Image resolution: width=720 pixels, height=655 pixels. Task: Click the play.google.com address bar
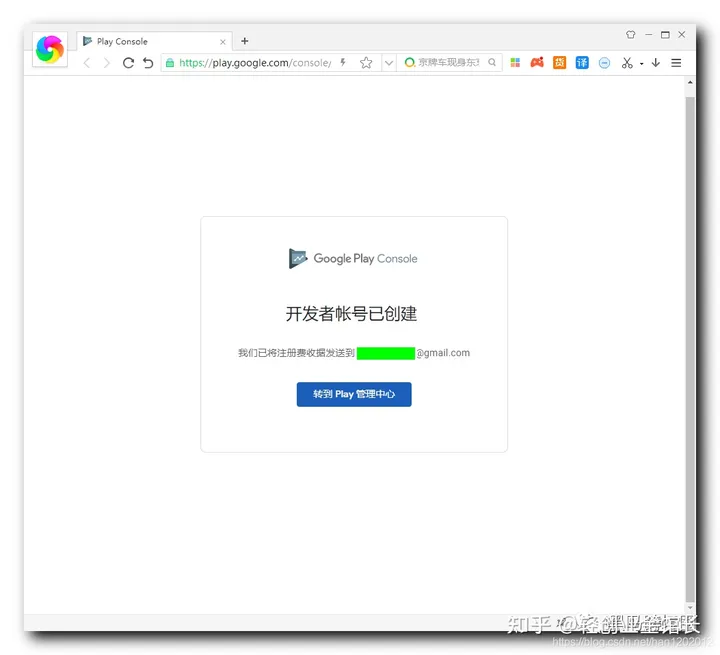point(255,63)
